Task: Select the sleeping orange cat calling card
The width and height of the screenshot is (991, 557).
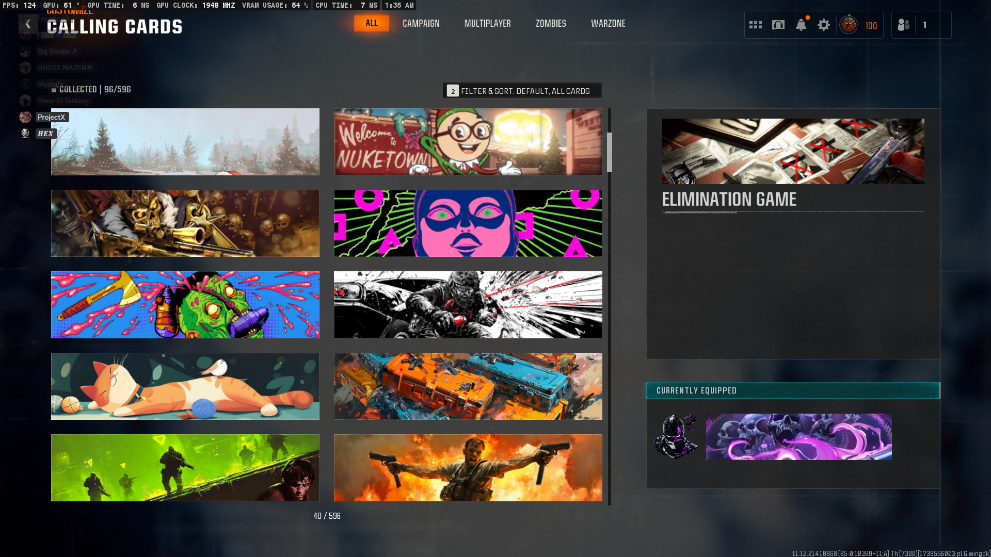Action: (x=185, y=386)
